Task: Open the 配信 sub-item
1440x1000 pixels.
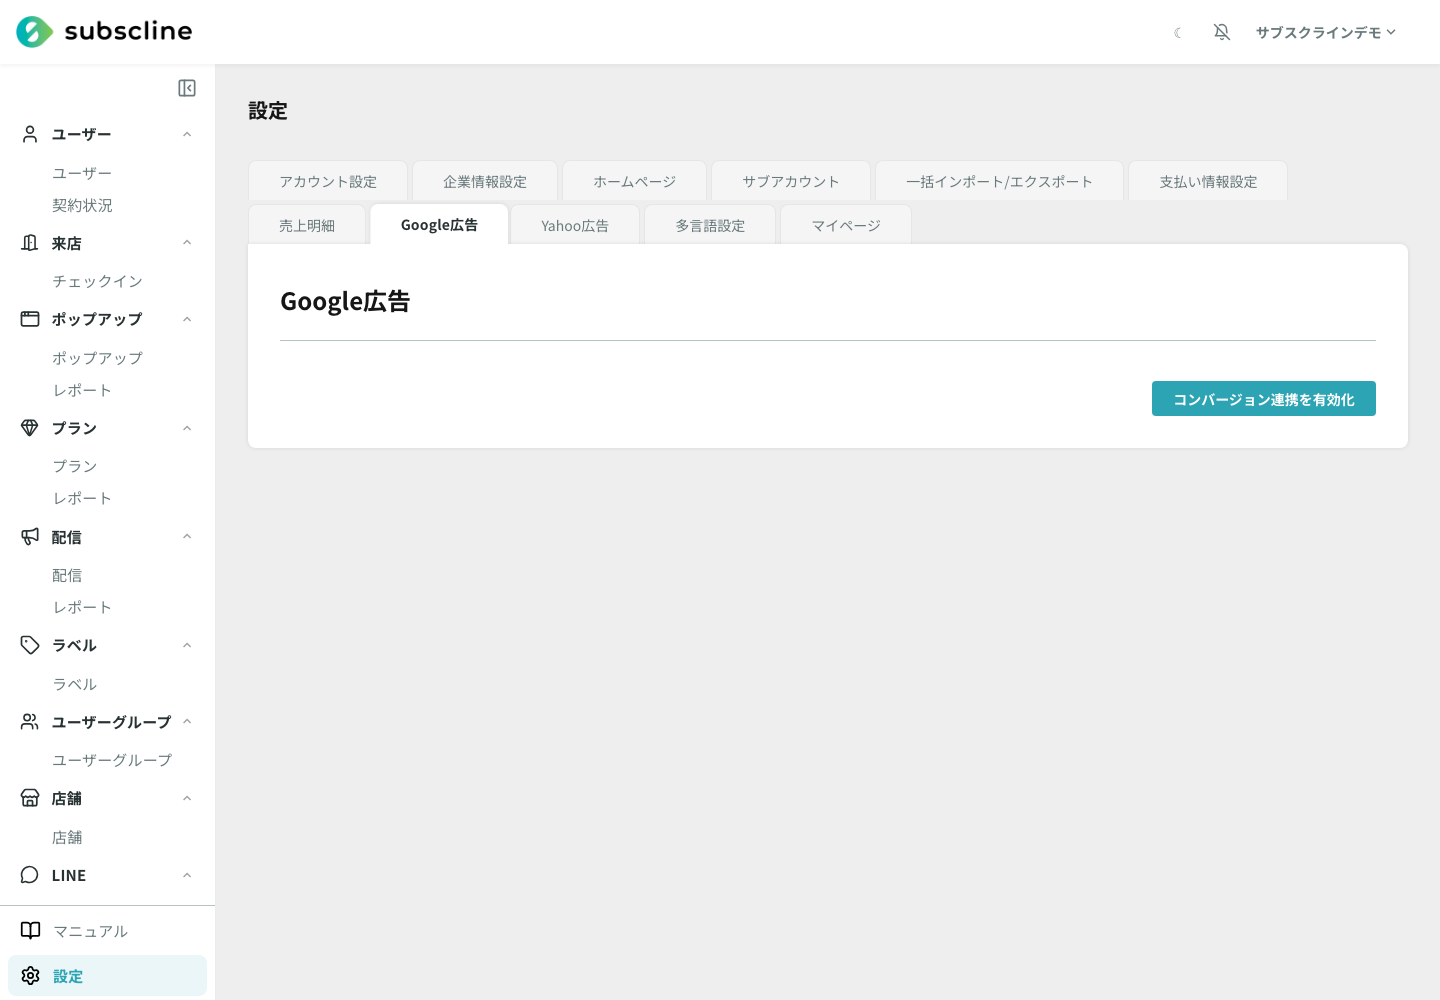Action: (67, 575)
